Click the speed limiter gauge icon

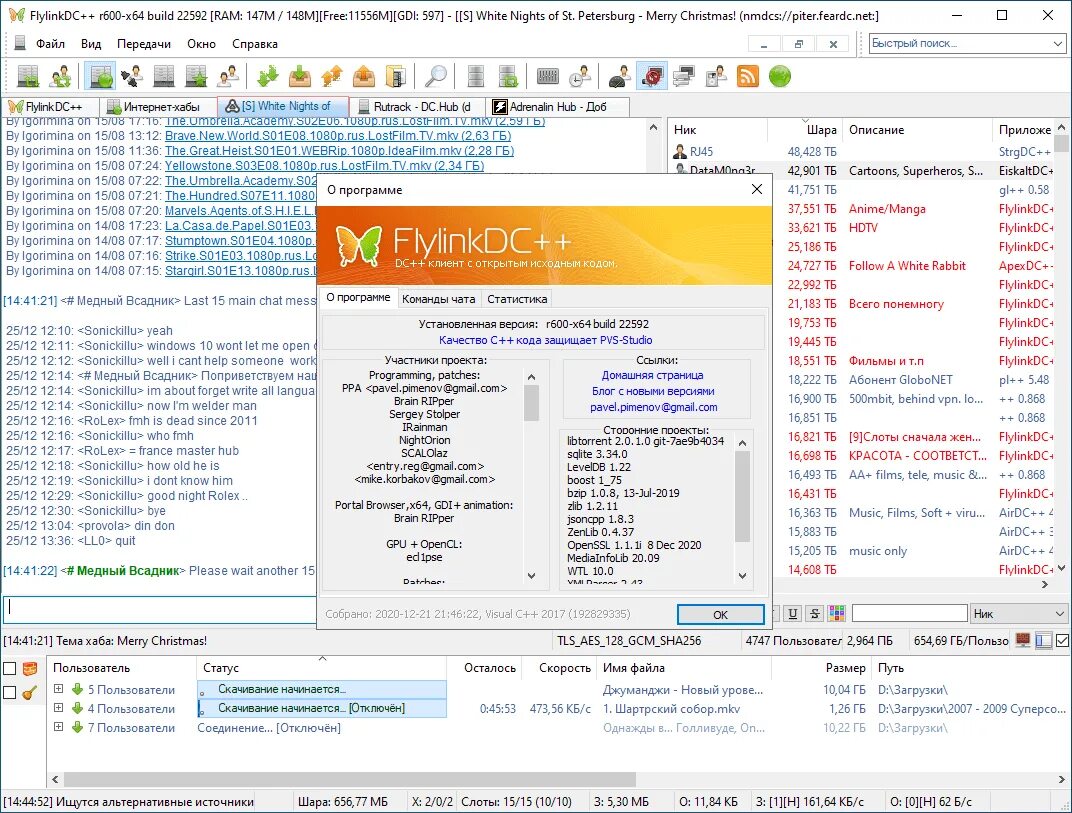tap(619, 76)
